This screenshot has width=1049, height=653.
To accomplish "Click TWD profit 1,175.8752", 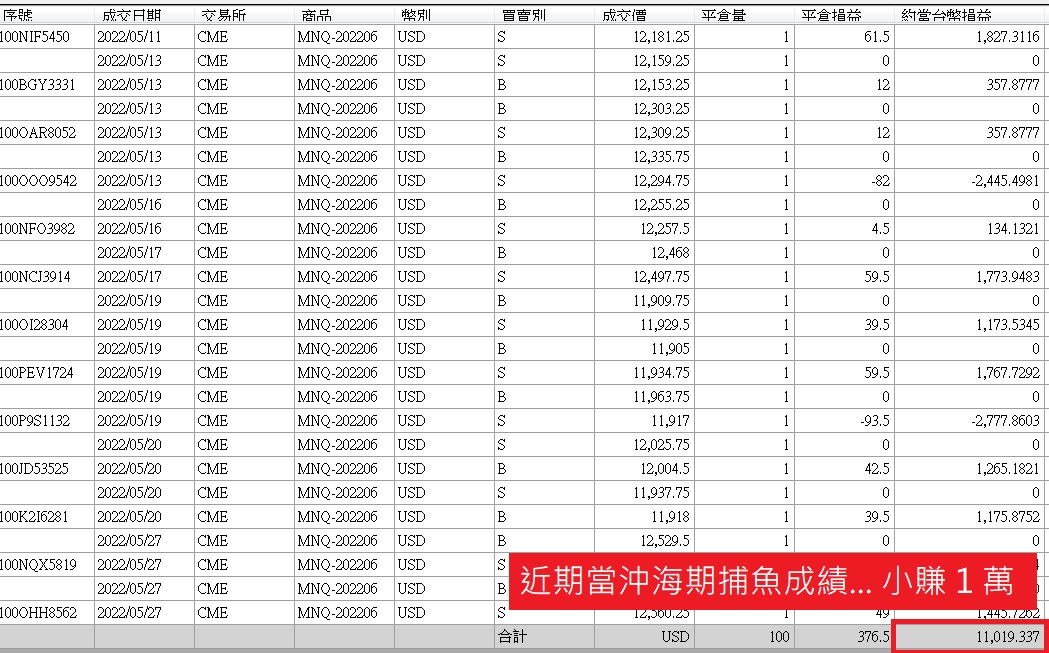I will click(x=1008, y=517).
